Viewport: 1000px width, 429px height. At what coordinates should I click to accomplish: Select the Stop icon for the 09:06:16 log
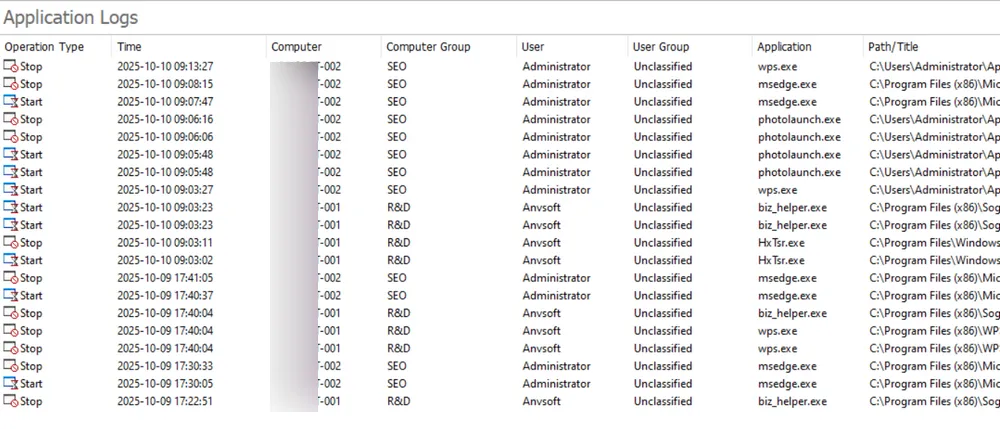click(11, 120)
